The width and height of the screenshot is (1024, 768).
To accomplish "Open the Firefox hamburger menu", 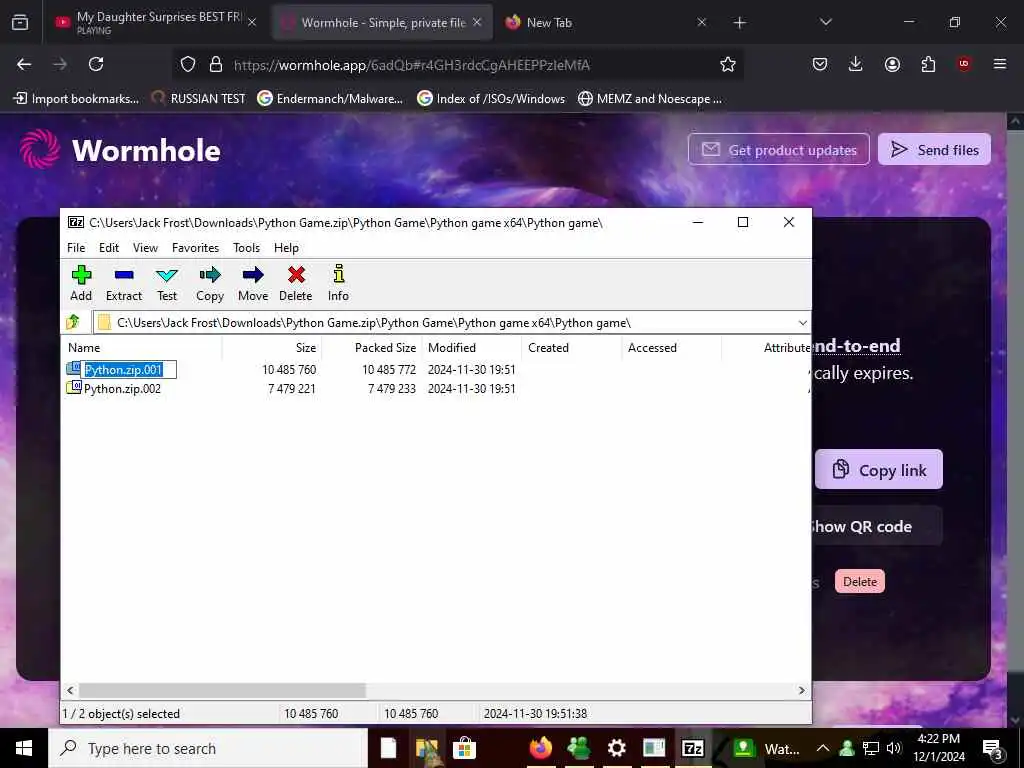I will coord(1000,64).
